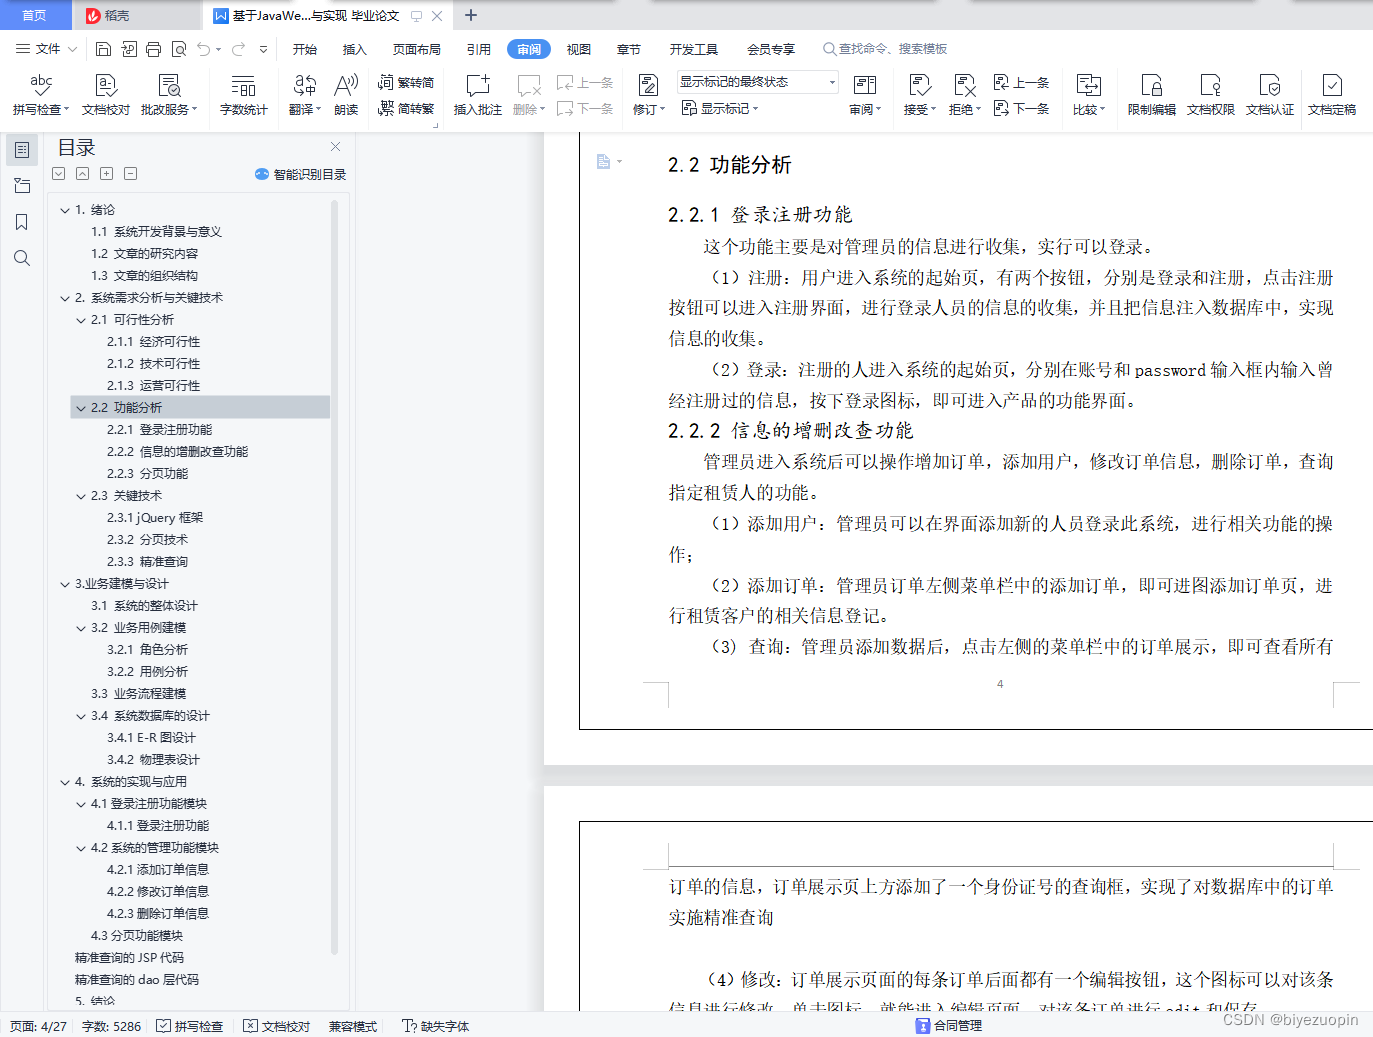Open 文档权限 document permissions
The image size is (1373, 1037).
[1211, 95]
